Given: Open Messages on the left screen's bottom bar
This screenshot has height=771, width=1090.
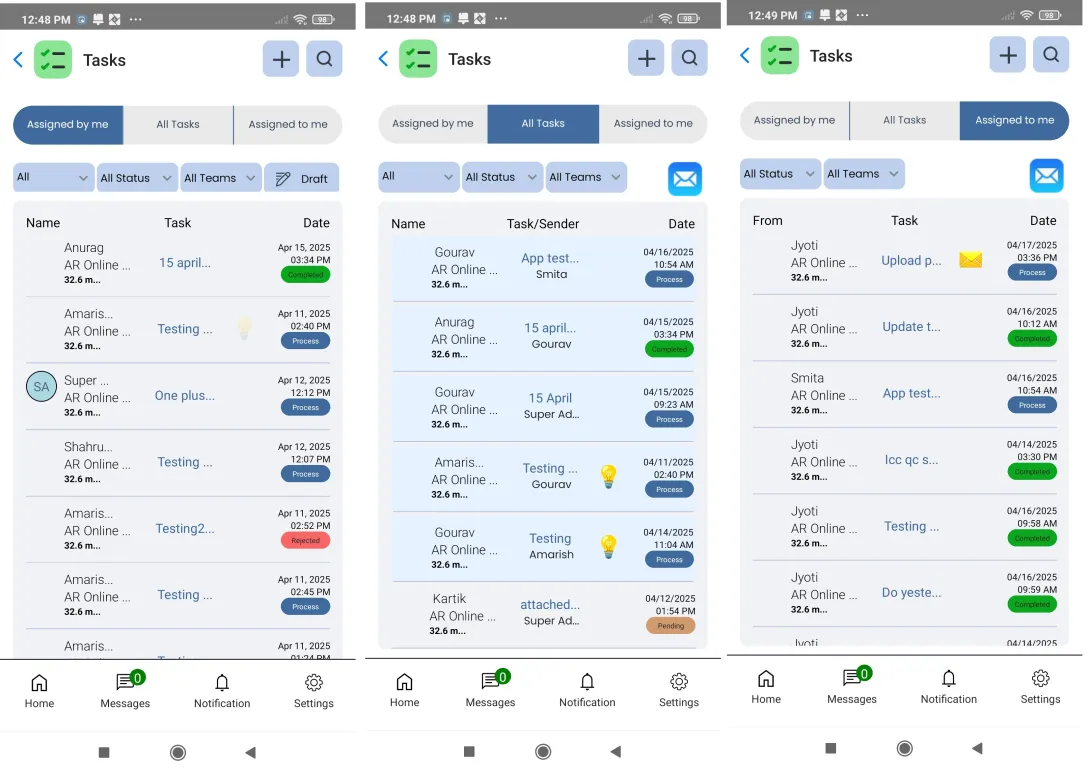Looking at the screenshot, I should point(125,691).
